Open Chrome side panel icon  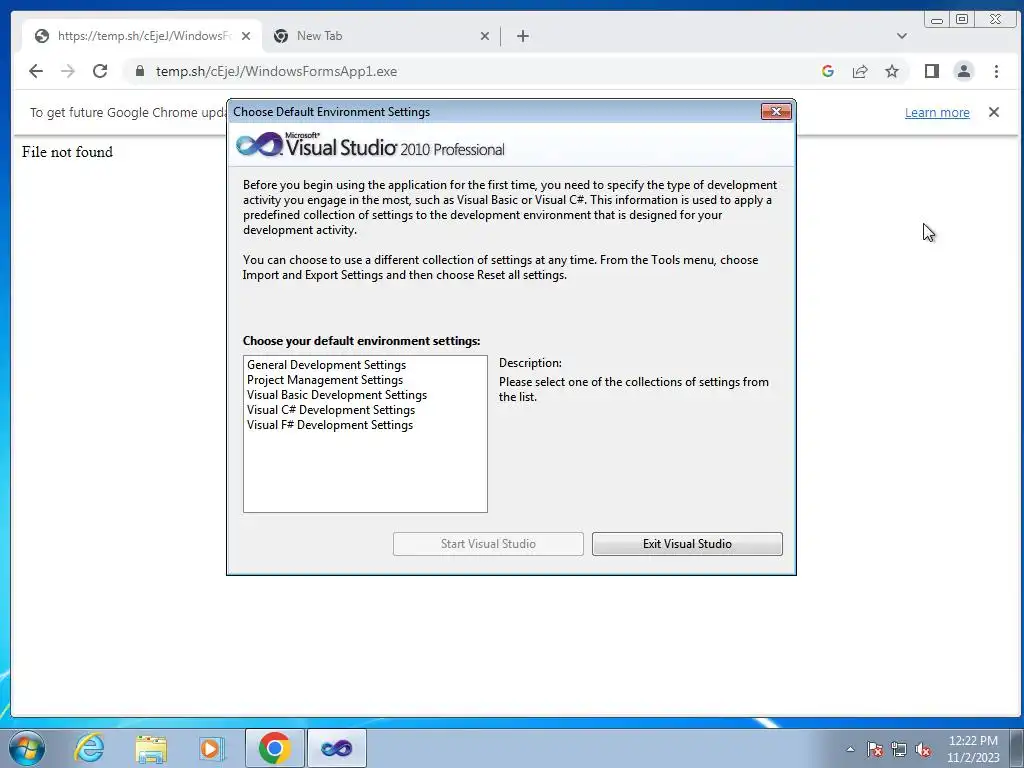tap(932, 71)
